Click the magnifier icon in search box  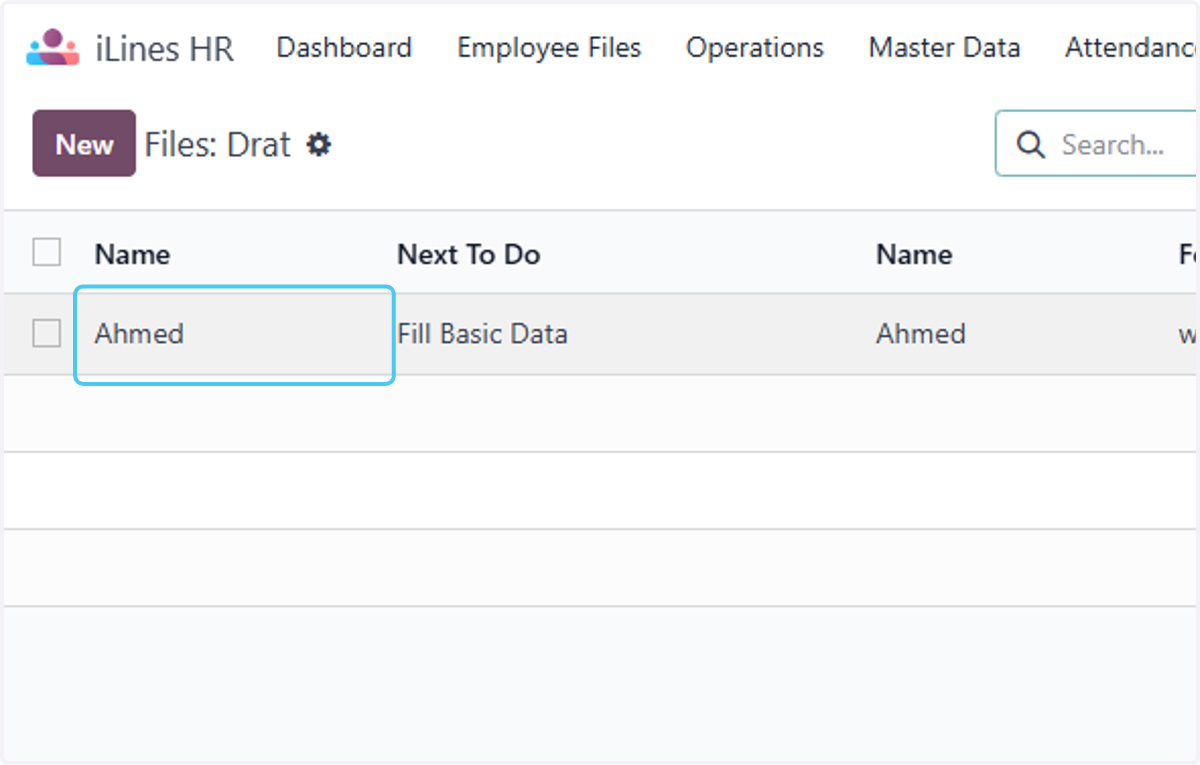coord(1031,145)
